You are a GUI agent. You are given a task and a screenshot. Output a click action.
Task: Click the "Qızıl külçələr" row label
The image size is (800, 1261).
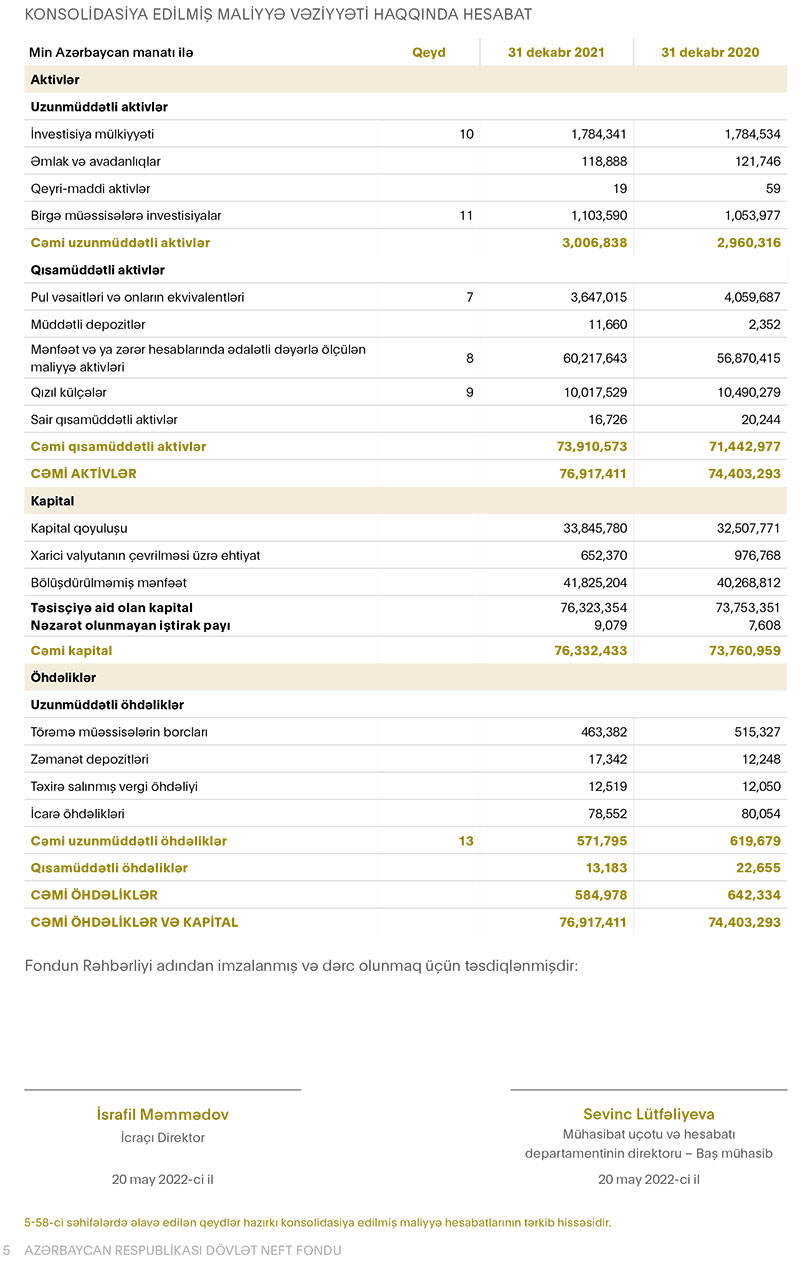pyautogui.click(x=69, y=393)
